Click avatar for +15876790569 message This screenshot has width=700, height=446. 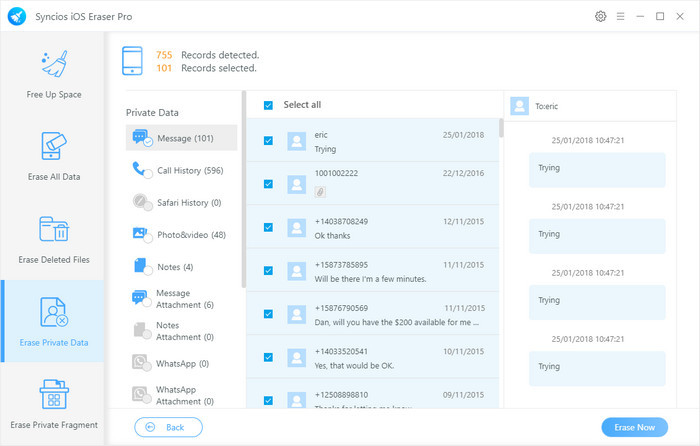tap(296, 315)
